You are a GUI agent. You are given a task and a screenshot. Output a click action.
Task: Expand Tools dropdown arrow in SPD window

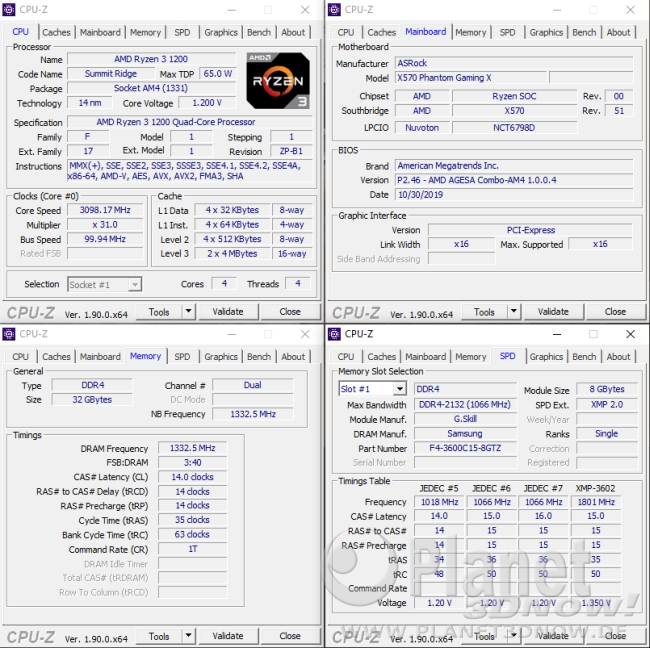(x=514, y=636)
